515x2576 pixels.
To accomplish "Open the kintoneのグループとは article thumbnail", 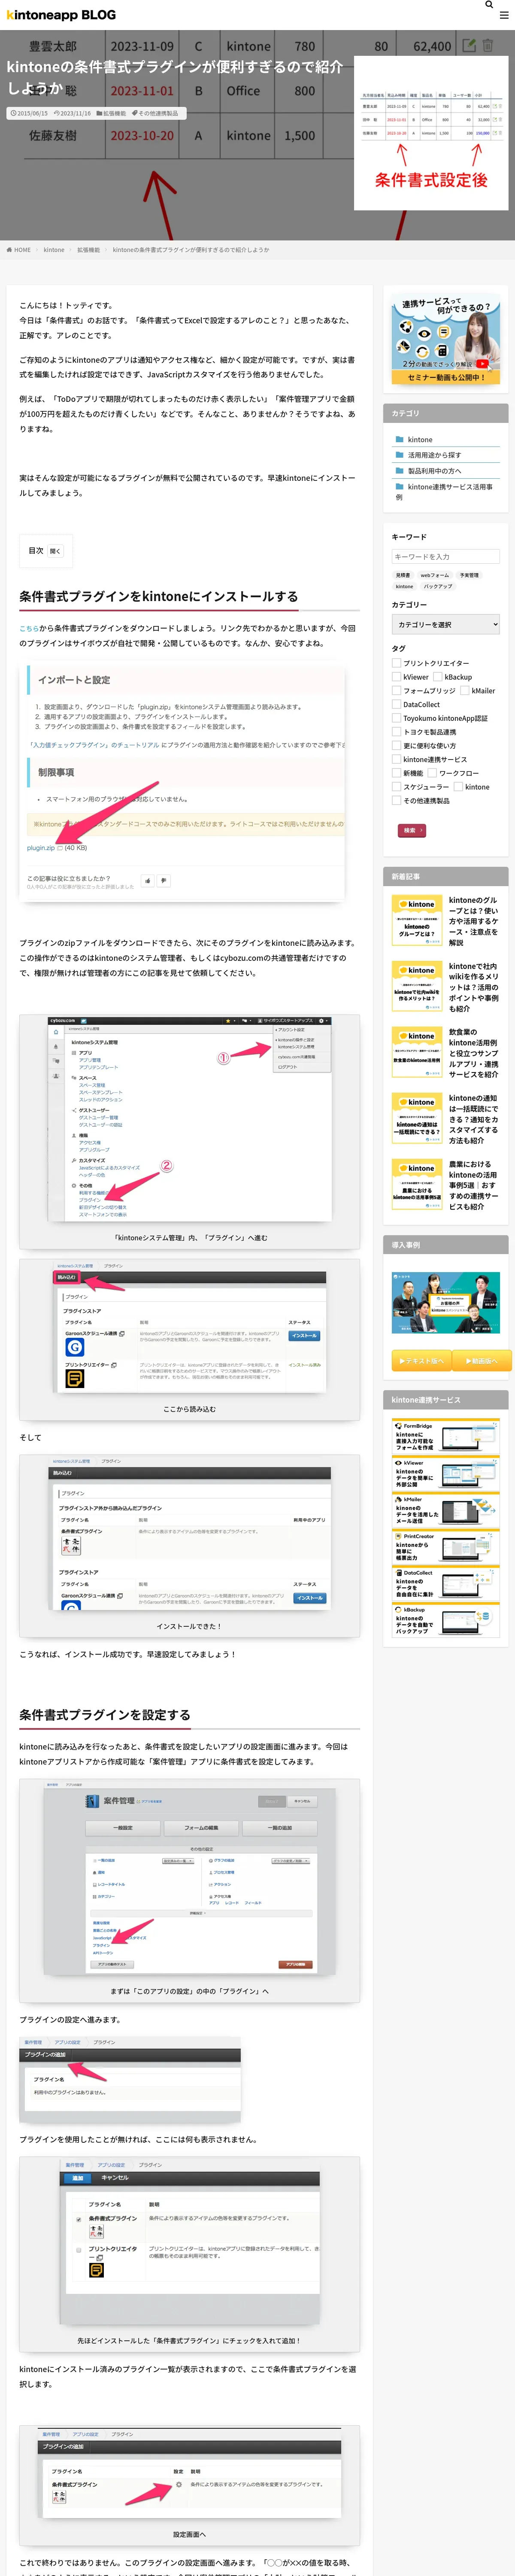I will [x=417, y=920].
